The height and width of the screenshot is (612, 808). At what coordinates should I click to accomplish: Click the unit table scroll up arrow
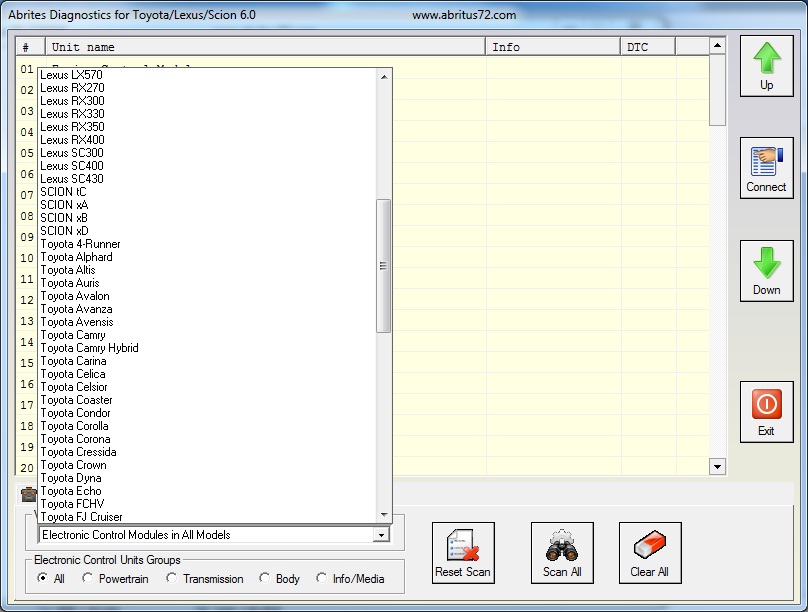(717, 46)
